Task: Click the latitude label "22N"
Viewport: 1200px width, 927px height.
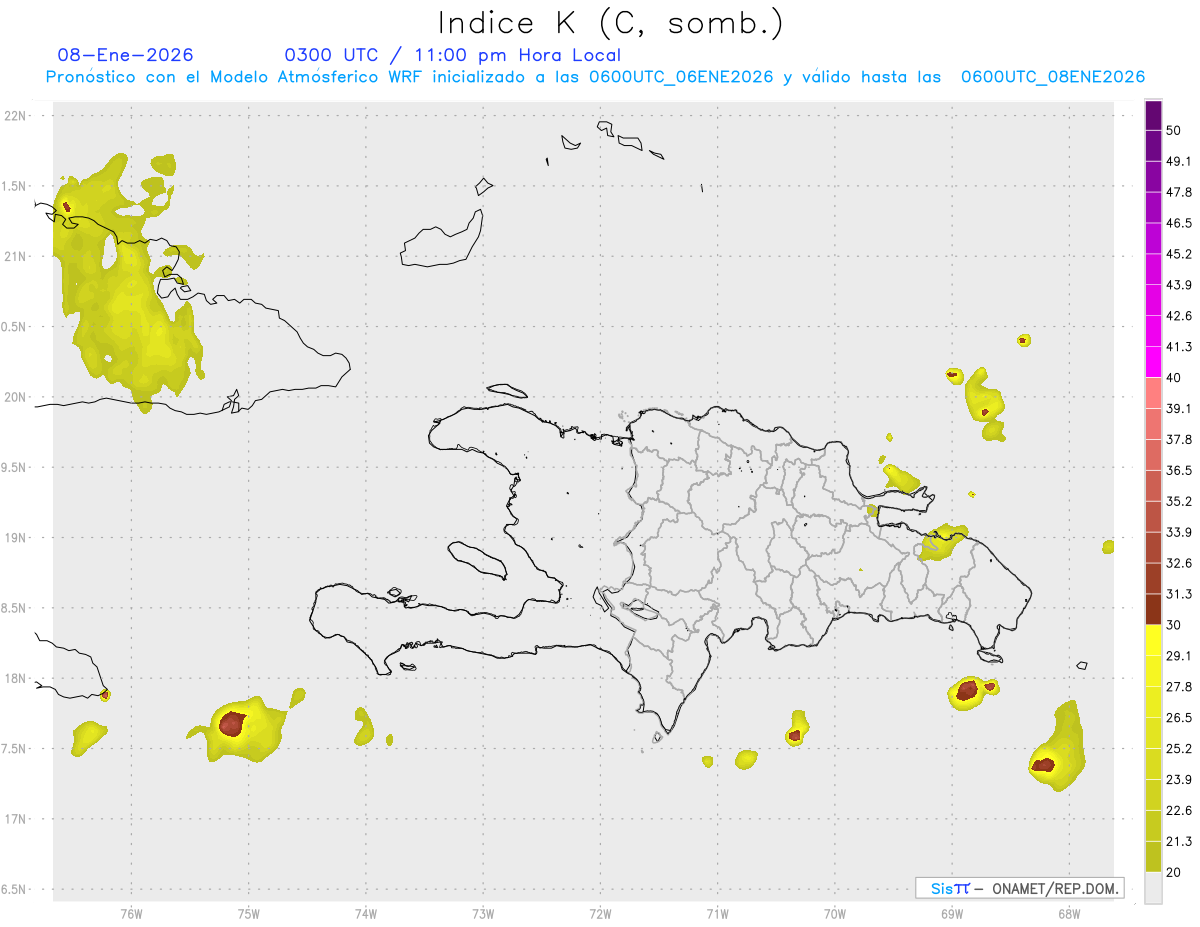Action: click(16, 116)
